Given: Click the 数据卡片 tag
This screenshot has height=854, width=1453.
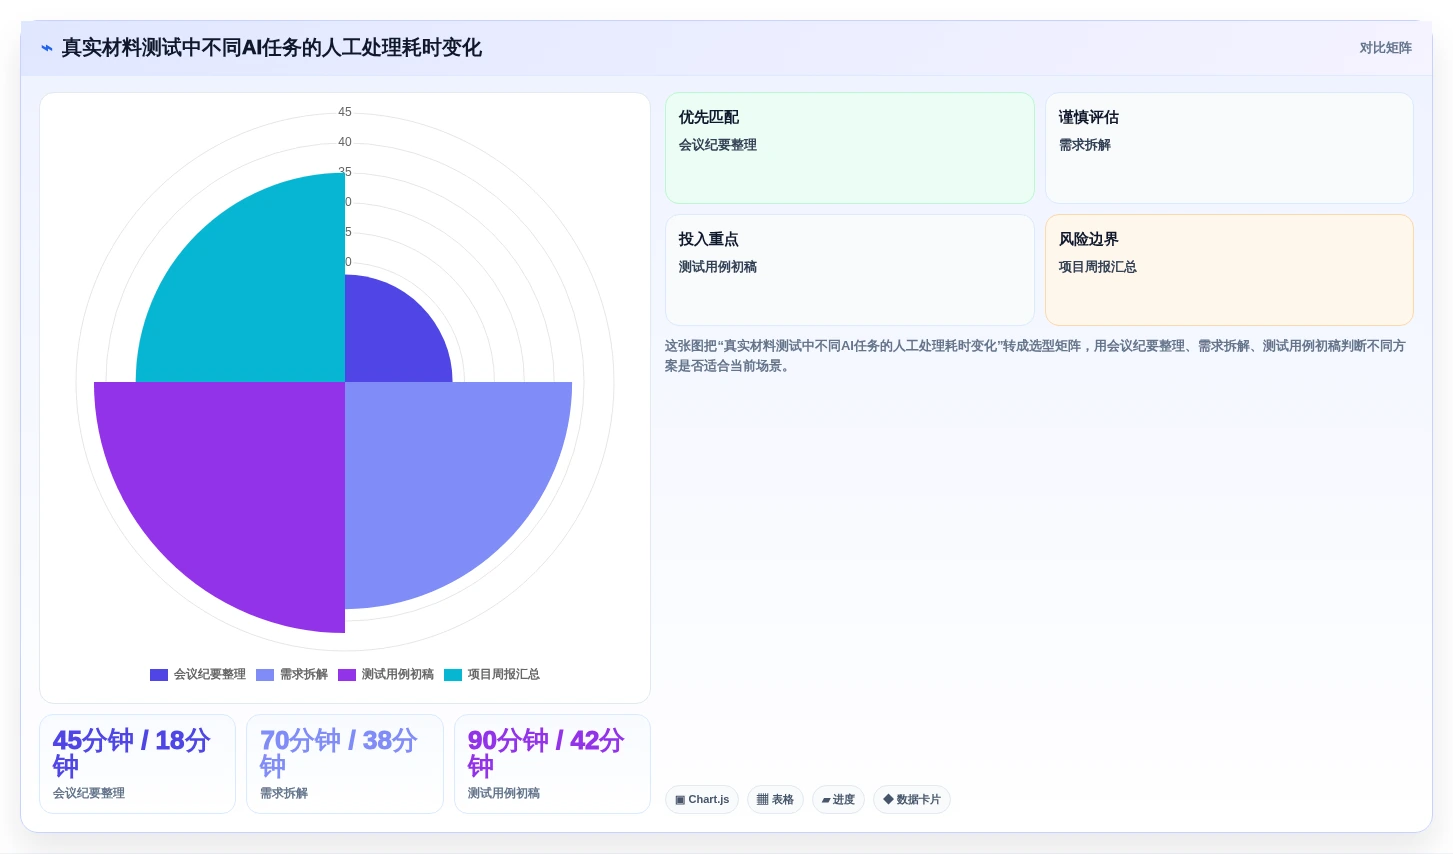Looking at the screenshot, I should (x=912, y=800).
